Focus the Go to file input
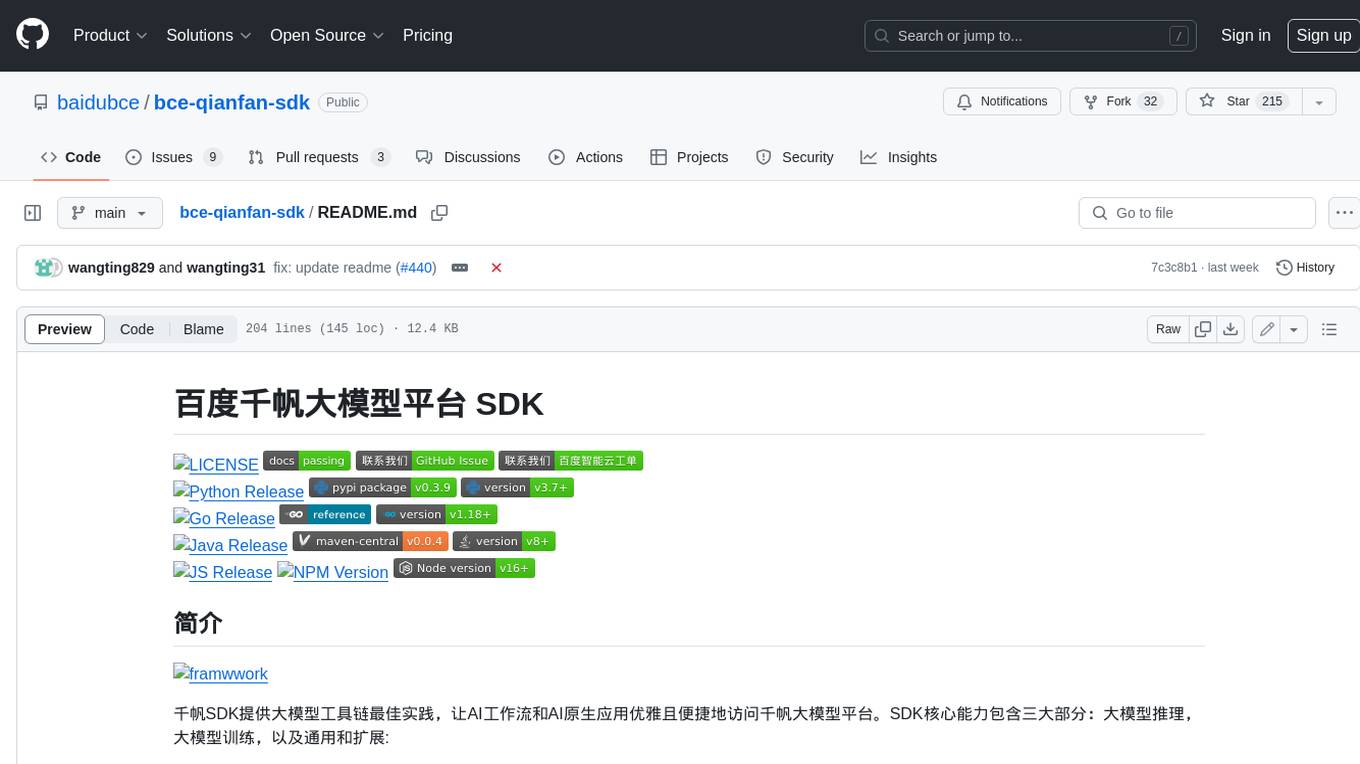The image size is (1360, 764). click(x=1197, y=213)
